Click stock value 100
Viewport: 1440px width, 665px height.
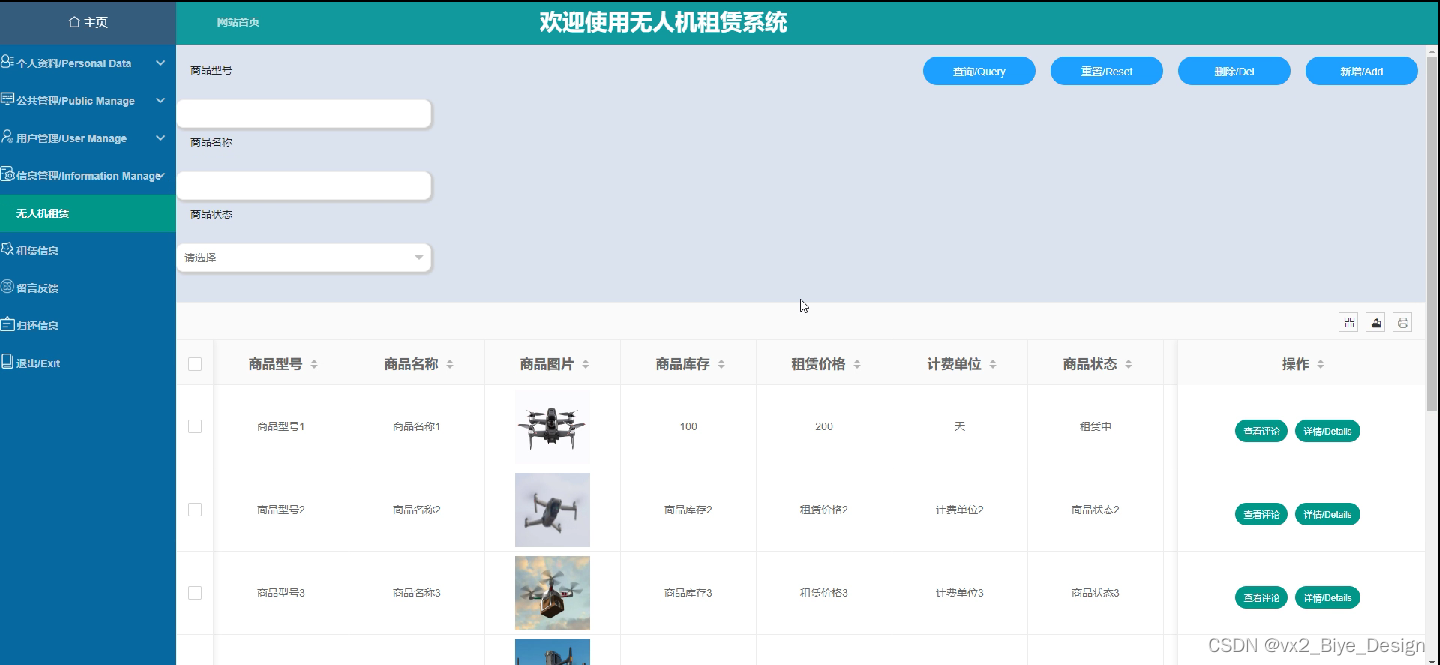[688, 427]
